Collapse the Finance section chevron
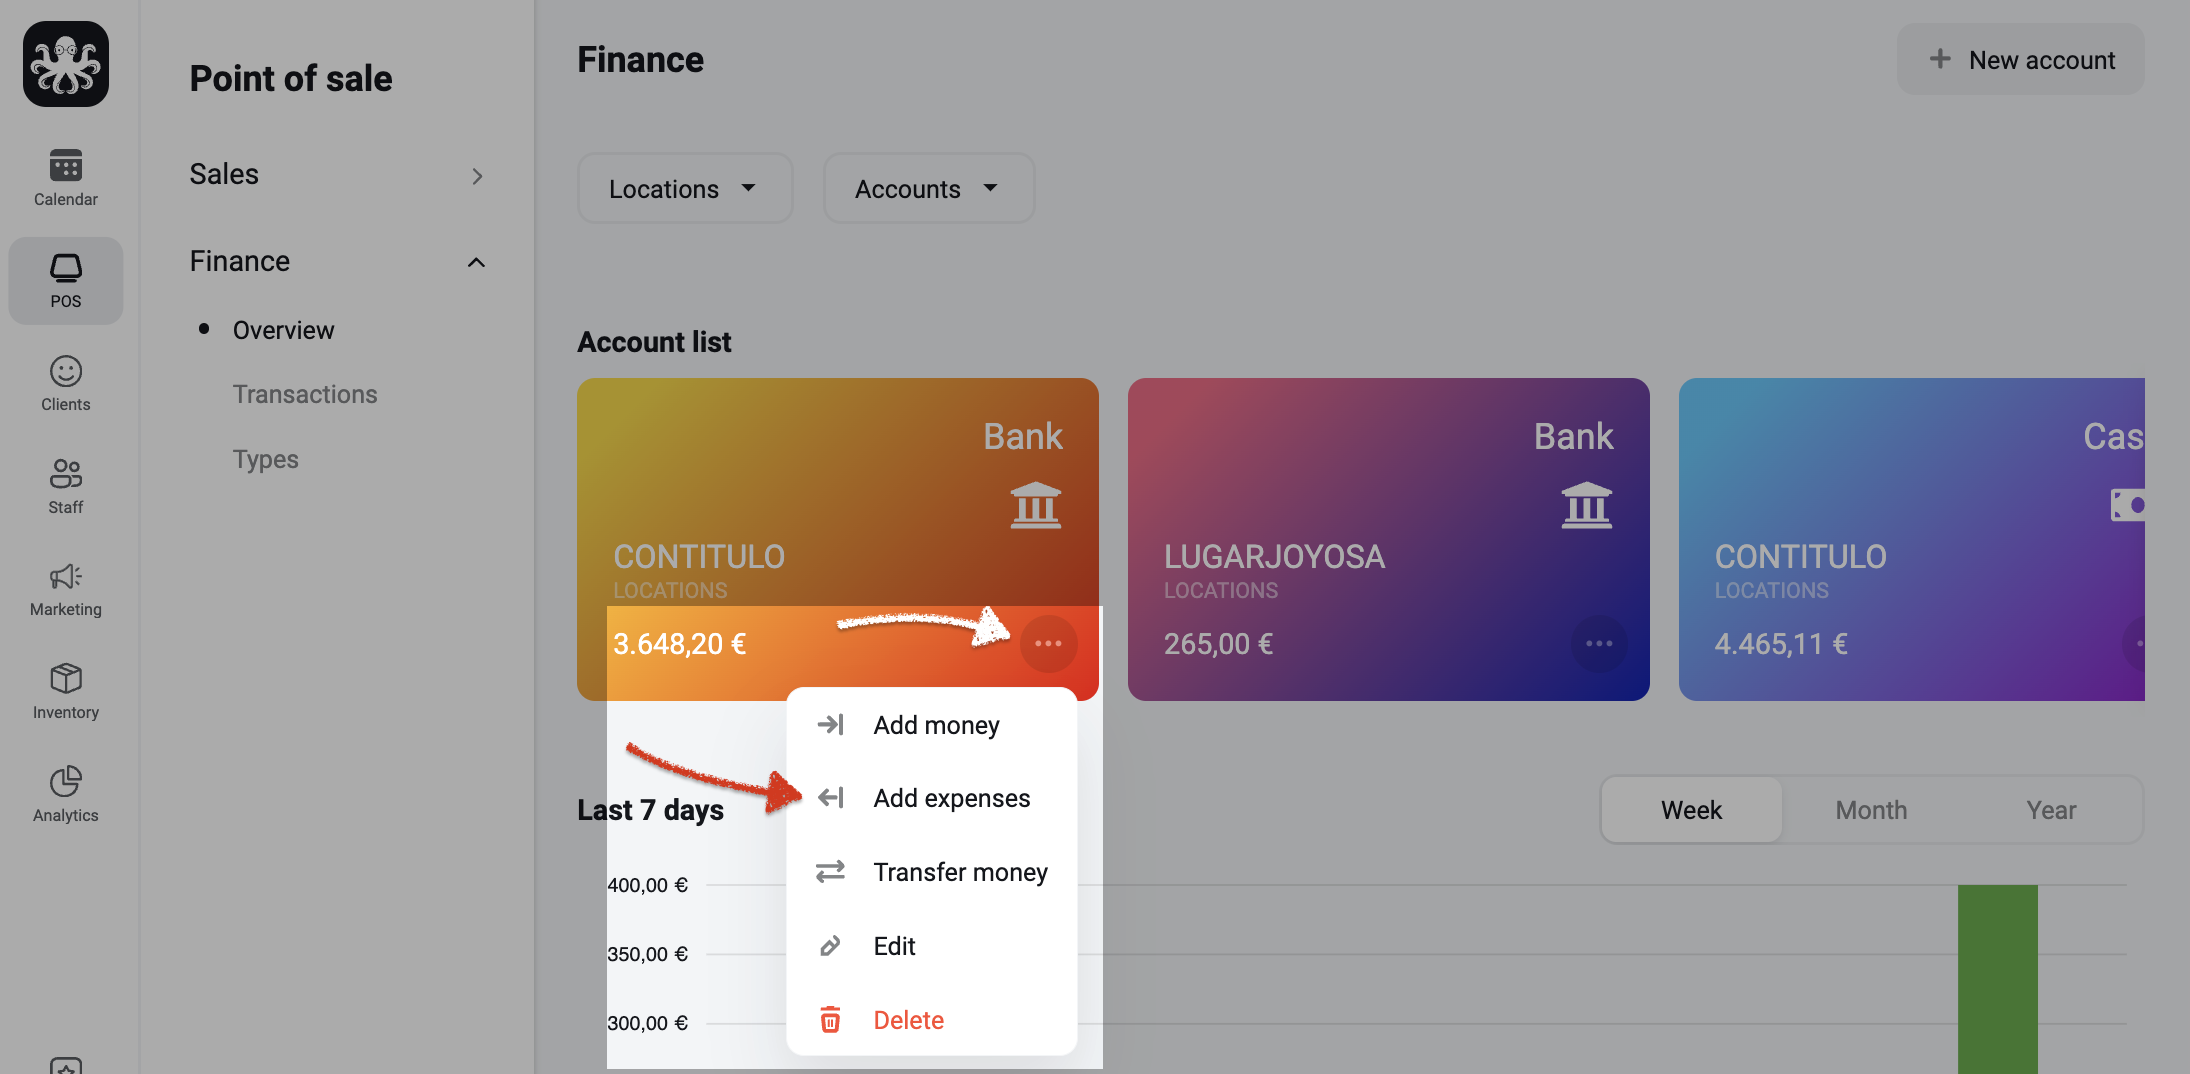 476,262
